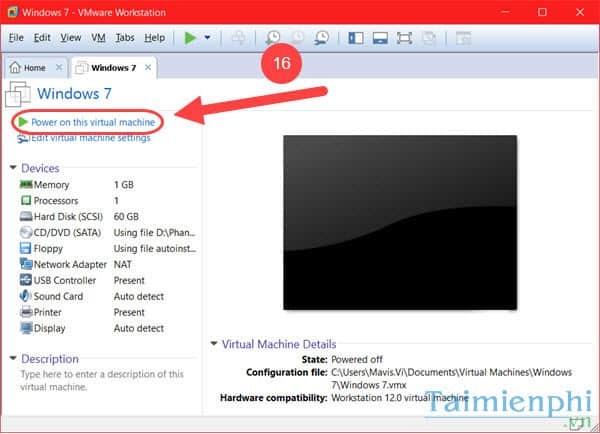The height and width of the screenshot is (434, 600).
Task: Click the Printer device icon
Action: click(26, 312)
